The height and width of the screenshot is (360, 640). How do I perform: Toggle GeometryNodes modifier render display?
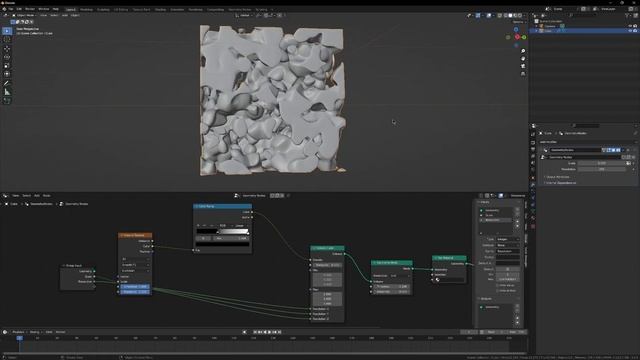point(618,150)
